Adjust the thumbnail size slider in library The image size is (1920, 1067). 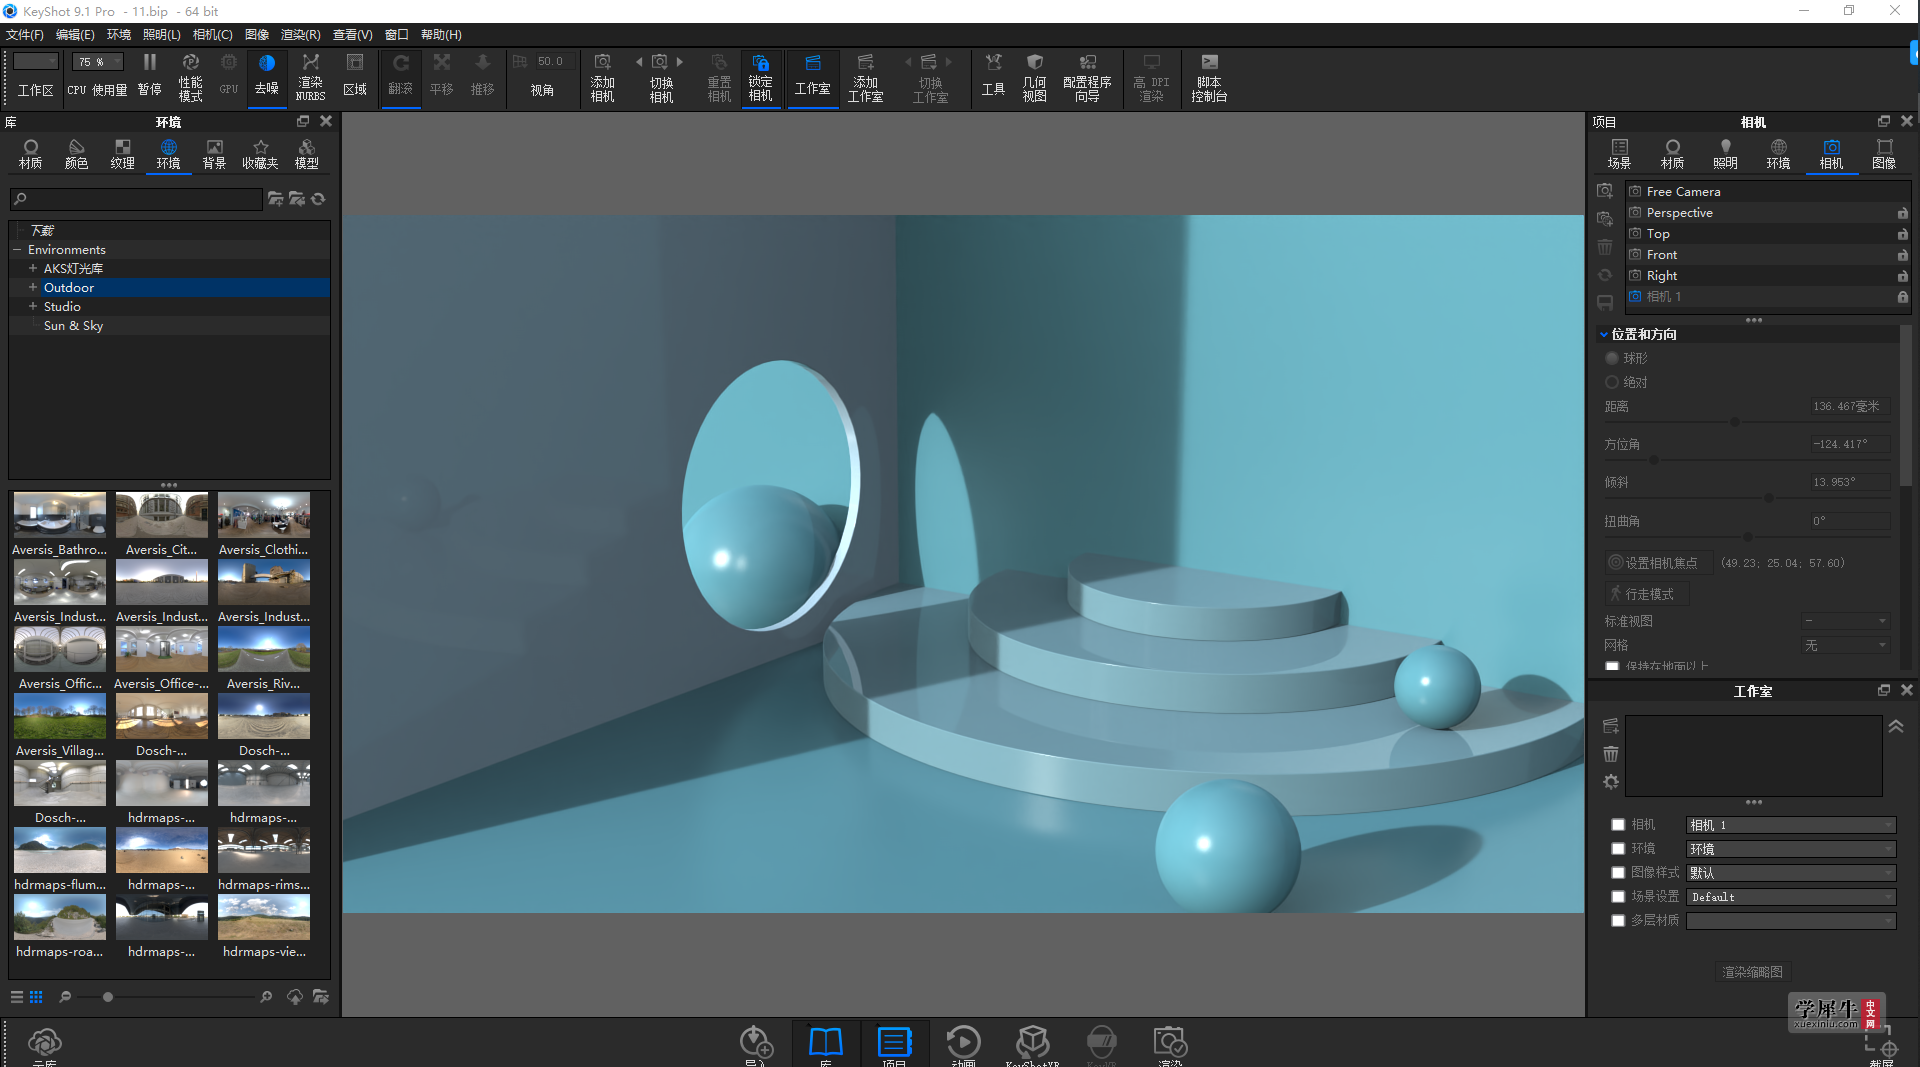coord(107,997)
